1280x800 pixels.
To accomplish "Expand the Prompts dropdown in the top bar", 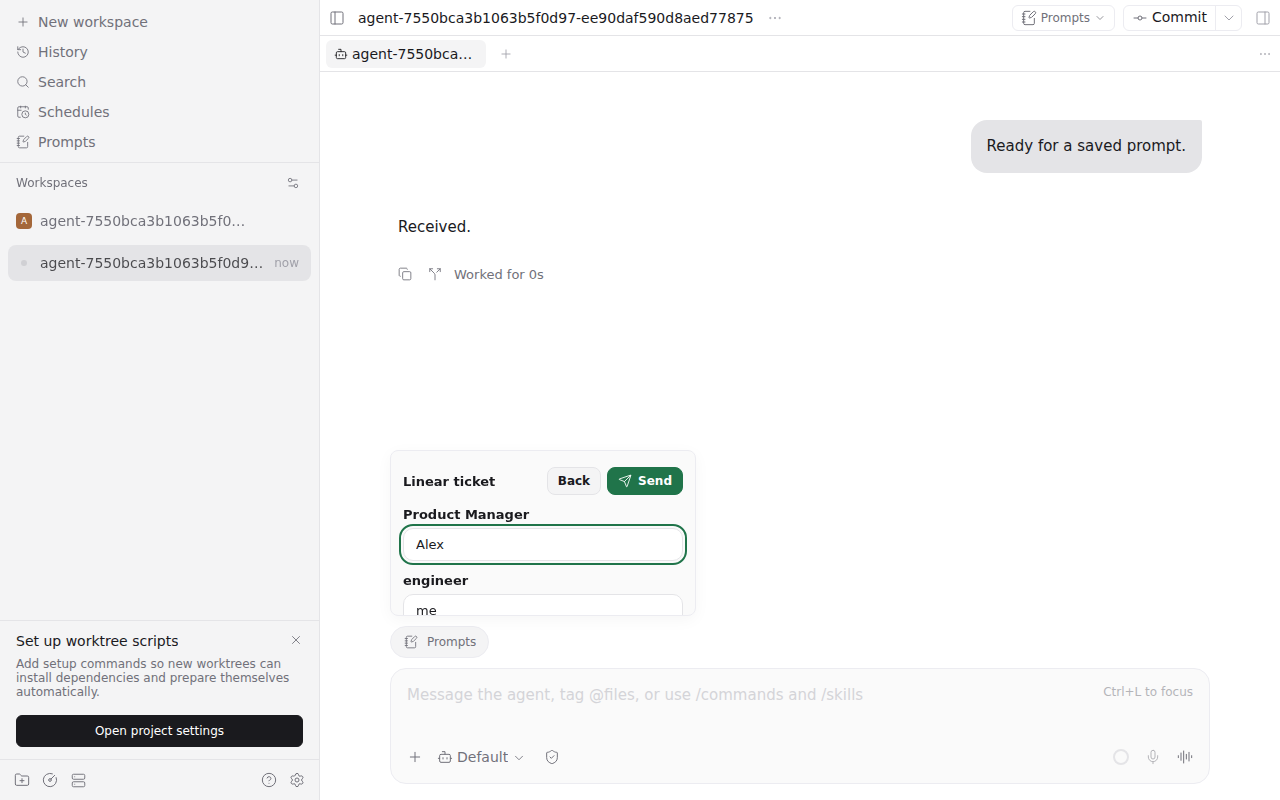I will tap(1063, 18).
